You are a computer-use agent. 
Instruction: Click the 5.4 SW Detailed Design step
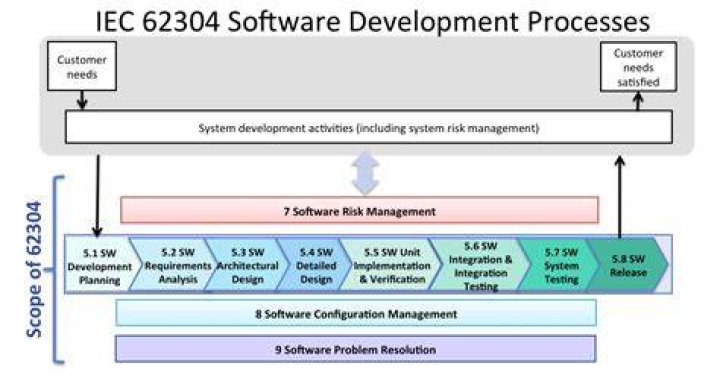coord(315,265)
